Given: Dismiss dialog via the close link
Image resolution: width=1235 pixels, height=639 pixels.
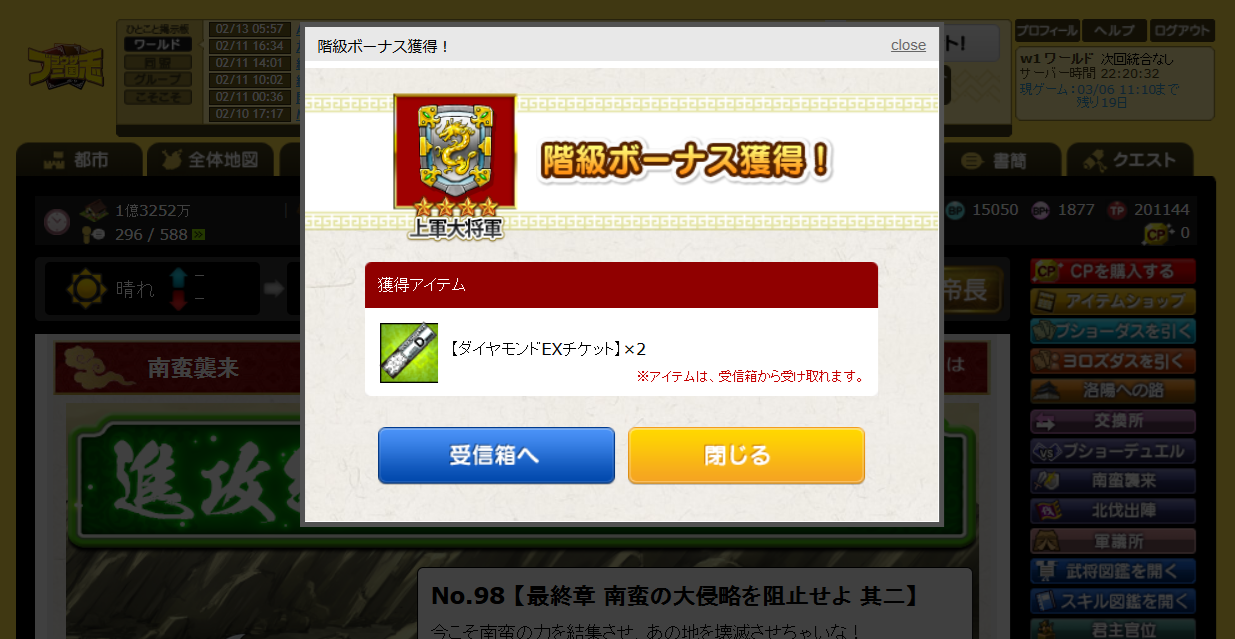Looking at the screenshot, I should 908,45.
